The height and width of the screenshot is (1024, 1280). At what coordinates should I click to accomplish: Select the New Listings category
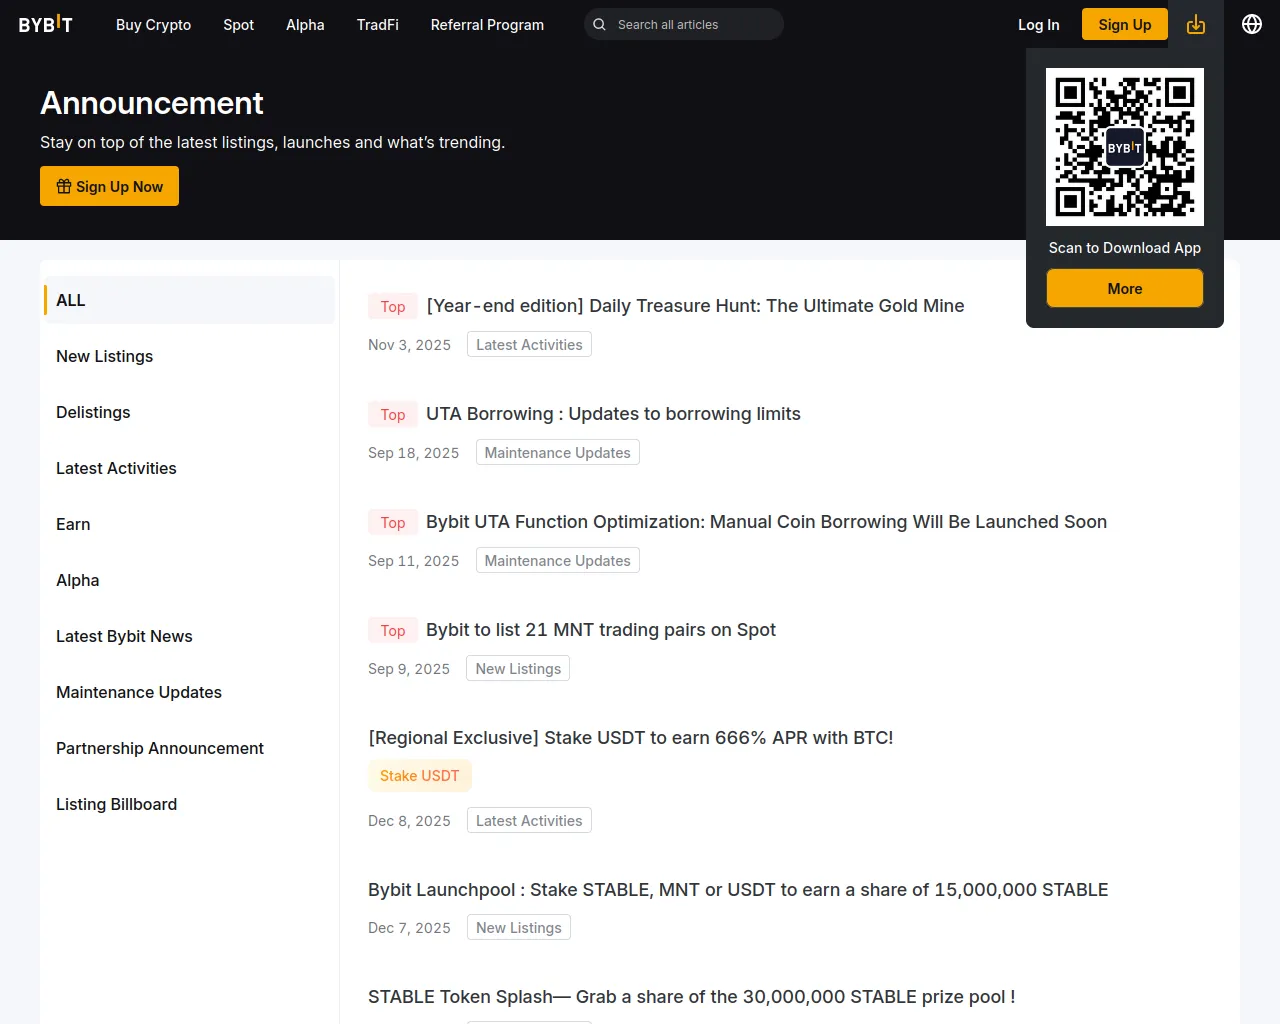[104, 356]
